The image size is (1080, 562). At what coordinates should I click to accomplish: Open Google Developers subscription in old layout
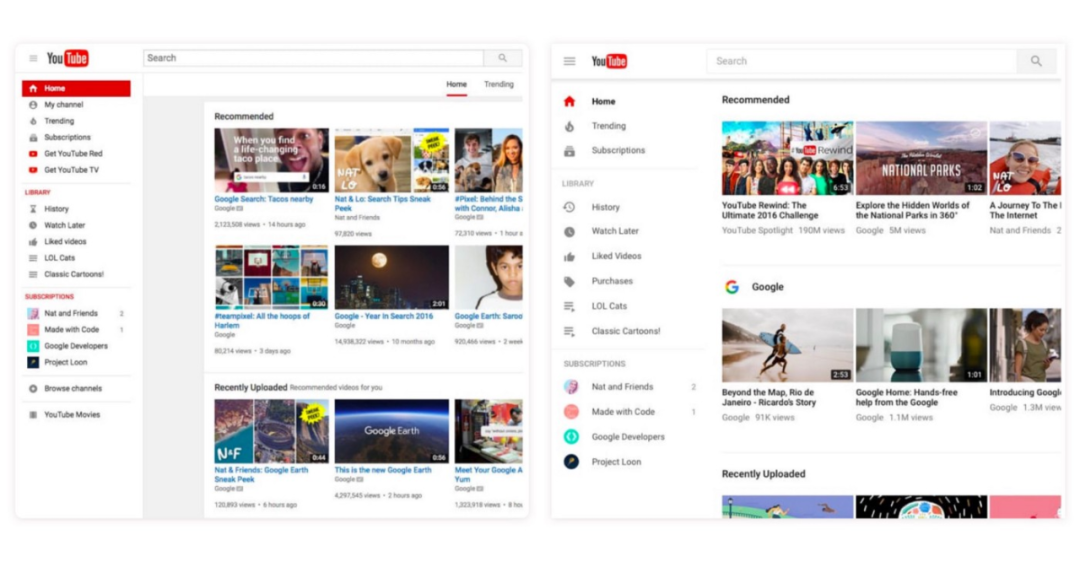pyautogui.click(x=76, y=346)
